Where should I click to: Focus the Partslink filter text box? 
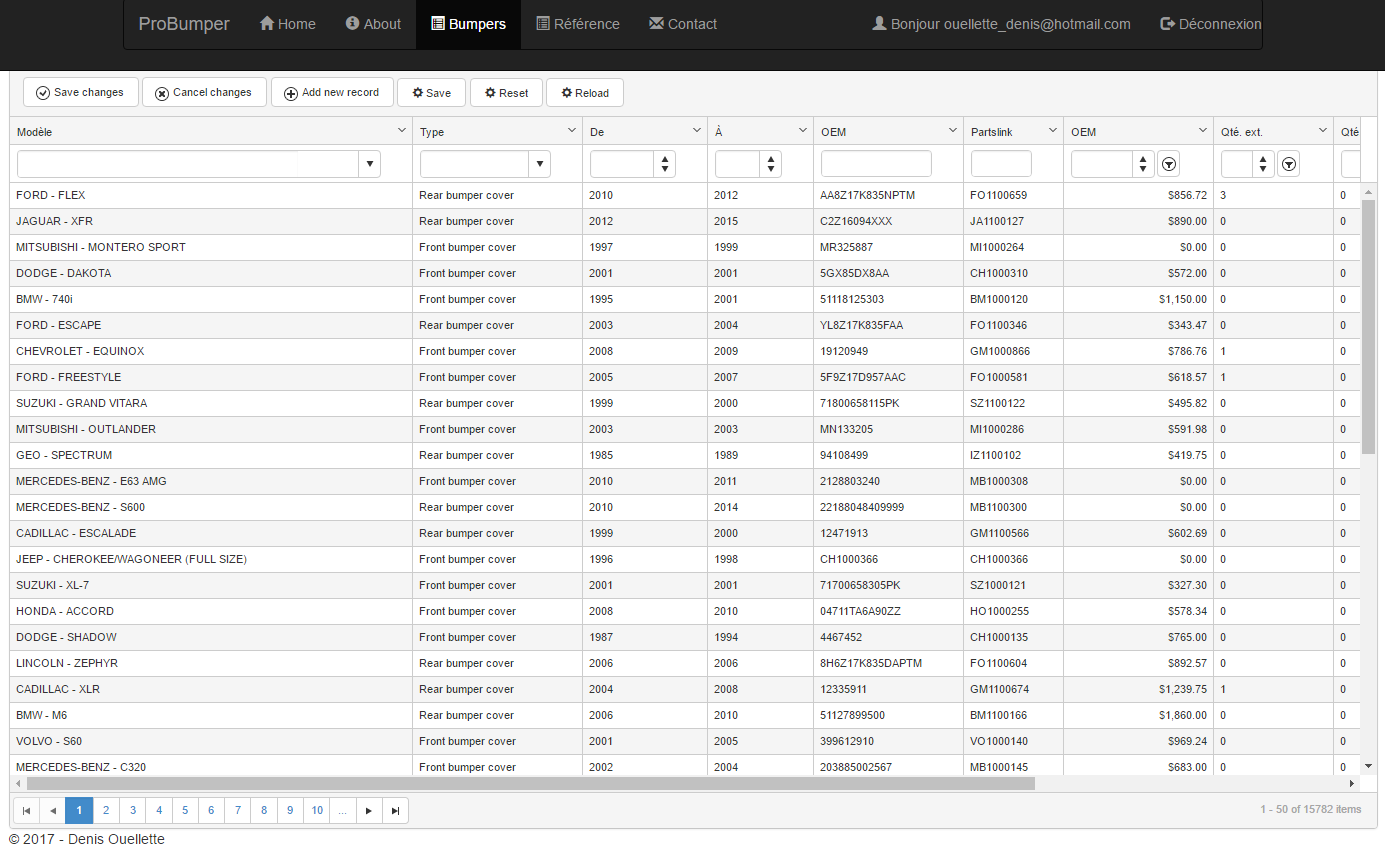click(1001, 164)
